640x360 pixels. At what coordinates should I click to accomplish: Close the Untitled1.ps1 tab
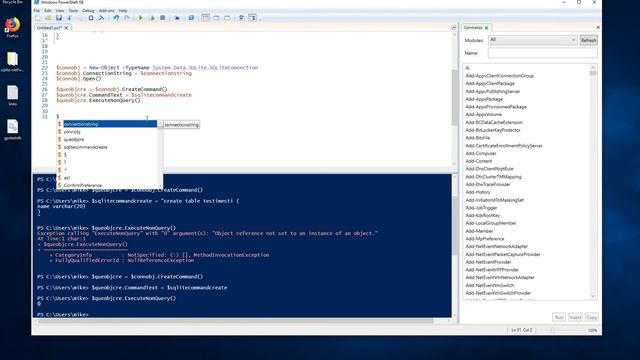coord(67,28)
